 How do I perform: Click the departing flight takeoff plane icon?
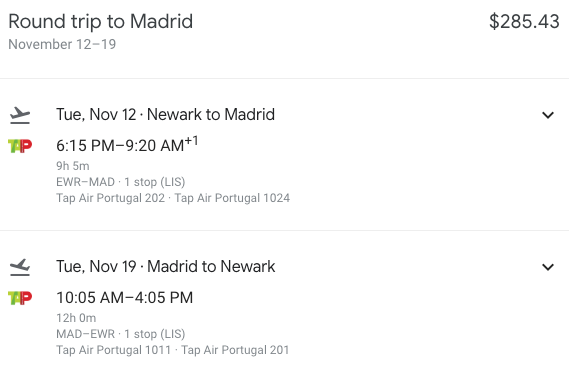click(x=20, y=115)
